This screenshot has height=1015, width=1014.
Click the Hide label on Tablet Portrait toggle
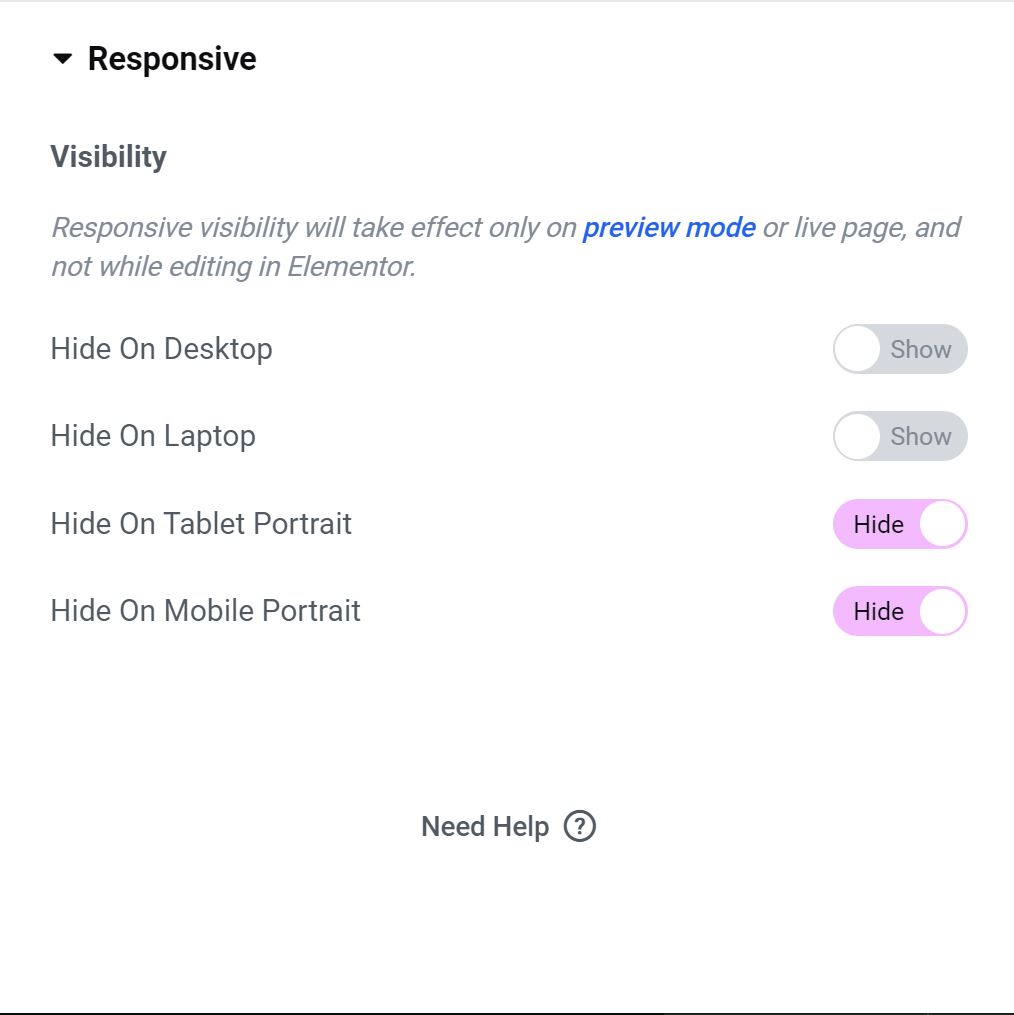coord(878,524)
